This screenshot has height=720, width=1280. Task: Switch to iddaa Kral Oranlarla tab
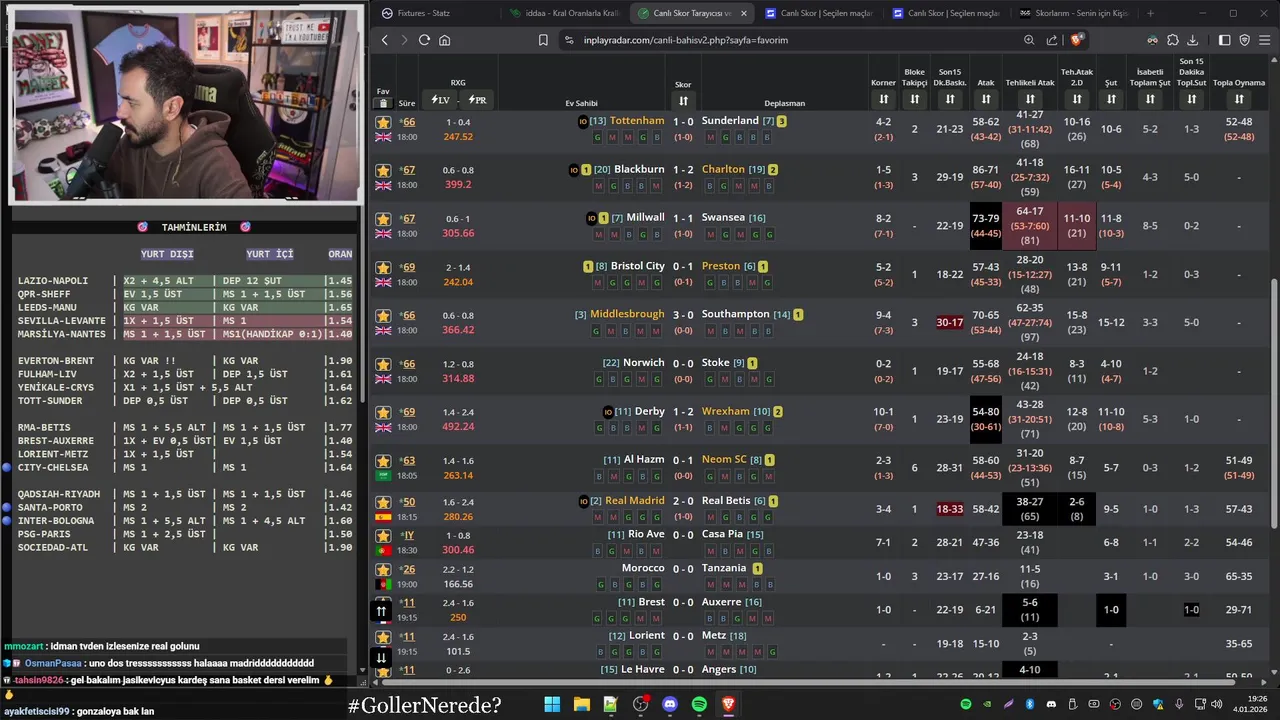(x=565, y=13)
